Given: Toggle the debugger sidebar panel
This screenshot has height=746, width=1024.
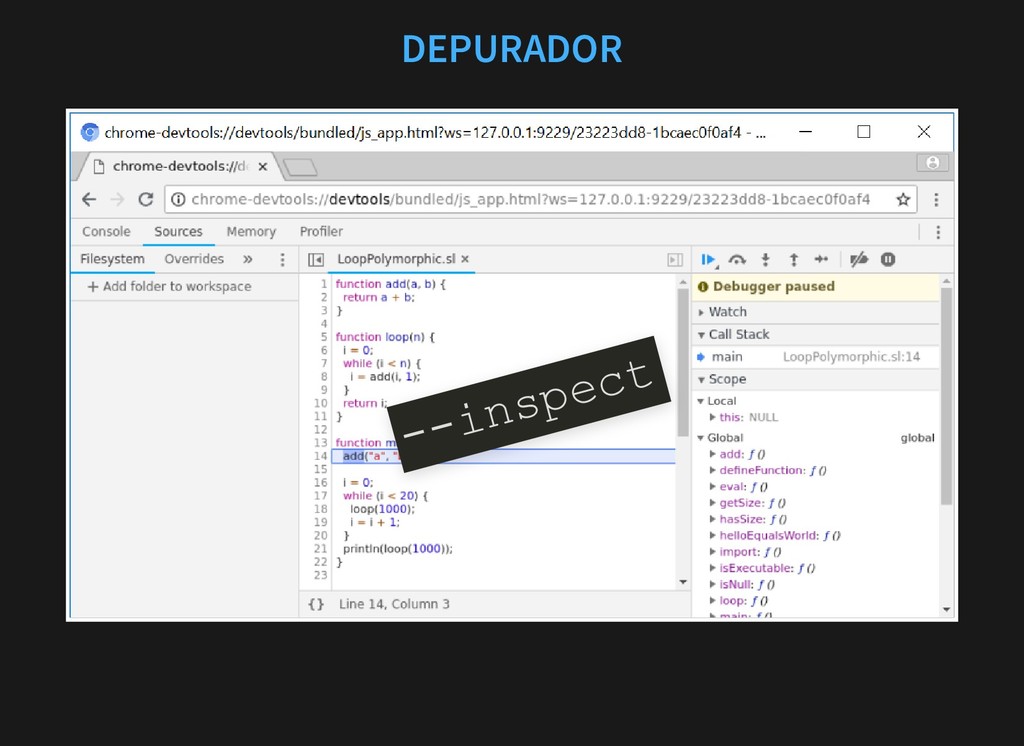Looking at the screenshot, I should click(675, 260).
